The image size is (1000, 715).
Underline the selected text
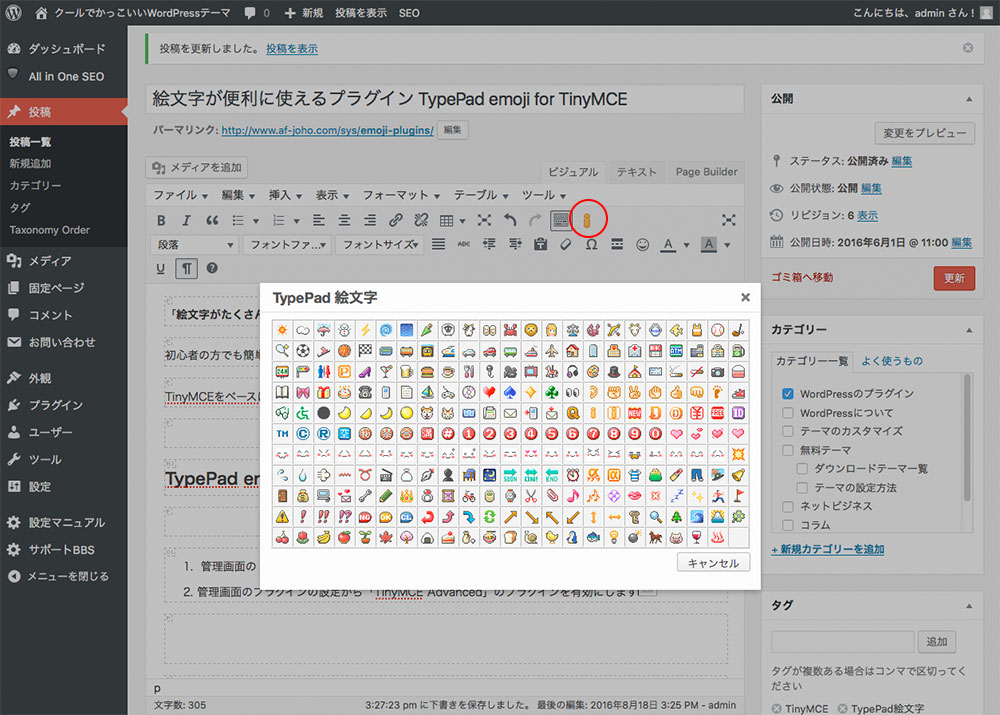[161, 269]
